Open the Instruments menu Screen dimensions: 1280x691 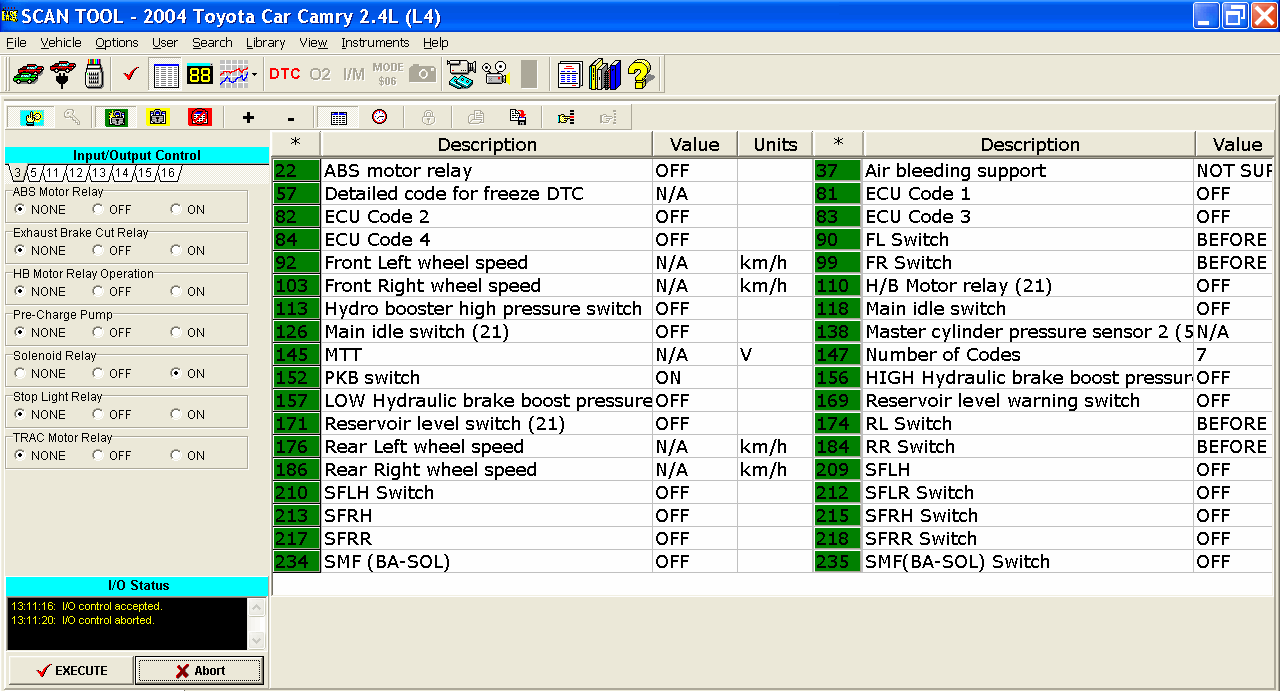pos(375,43)
